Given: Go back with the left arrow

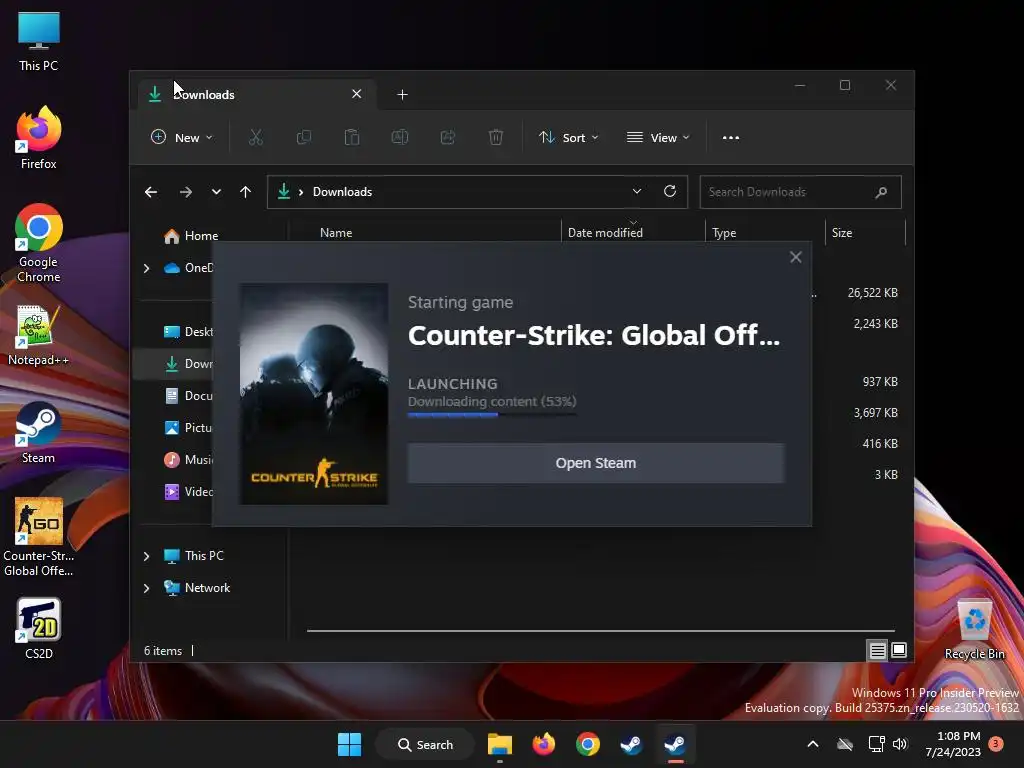Looking at the screenshot, I should point(151,192).
